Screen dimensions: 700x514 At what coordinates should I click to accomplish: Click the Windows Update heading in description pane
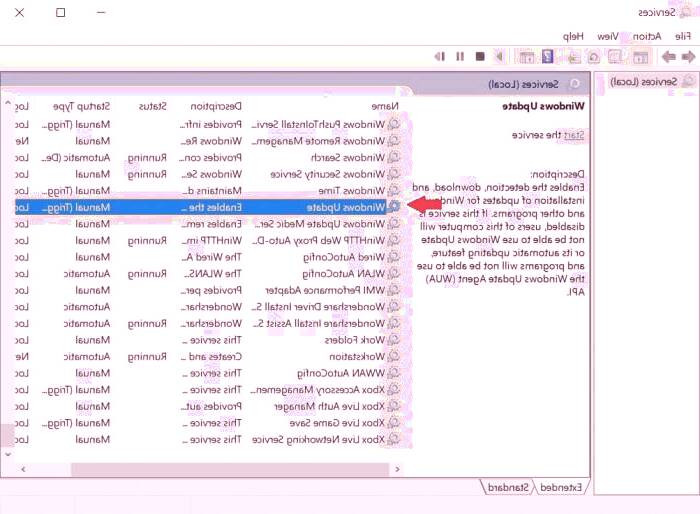pyautogui.click(x=543, y=106)
